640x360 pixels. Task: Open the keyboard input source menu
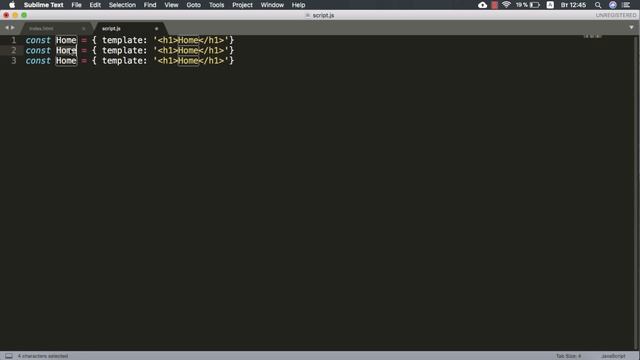tap(550, 5)
